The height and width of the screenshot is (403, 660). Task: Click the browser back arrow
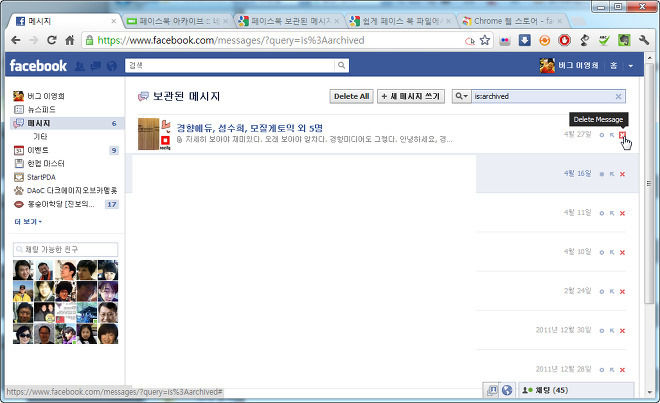[16, 40]
